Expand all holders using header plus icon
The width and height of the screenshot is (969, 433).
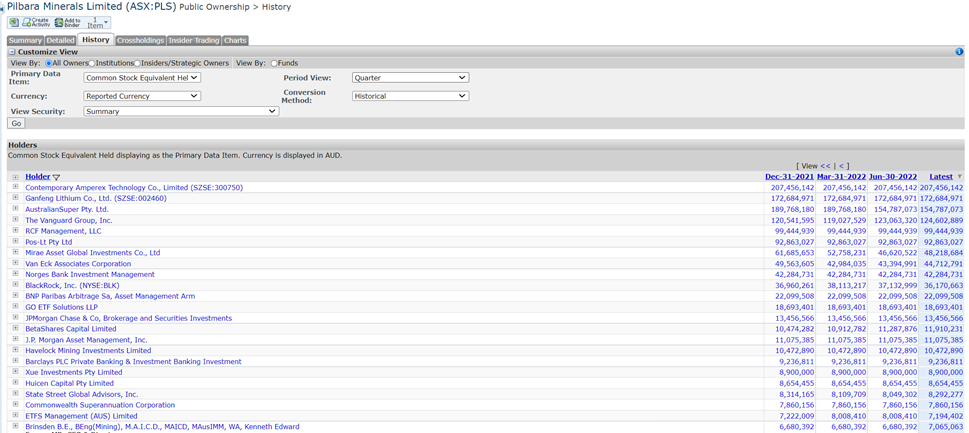click(15, 177)
